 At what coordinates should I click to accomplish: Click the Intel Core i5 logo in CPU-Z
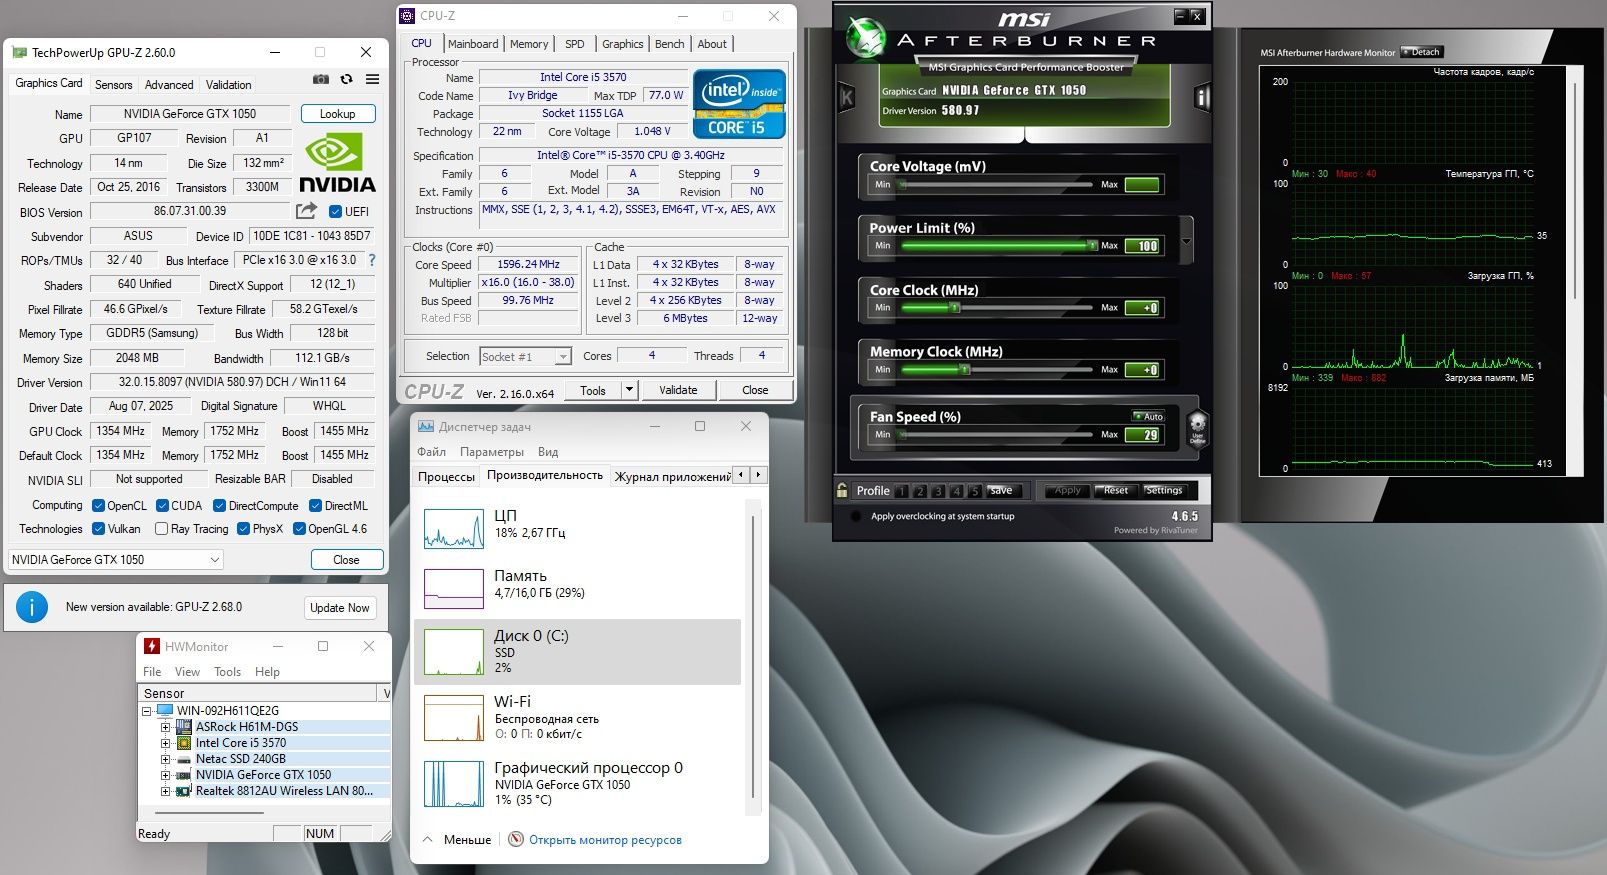[x=739, y=103]
